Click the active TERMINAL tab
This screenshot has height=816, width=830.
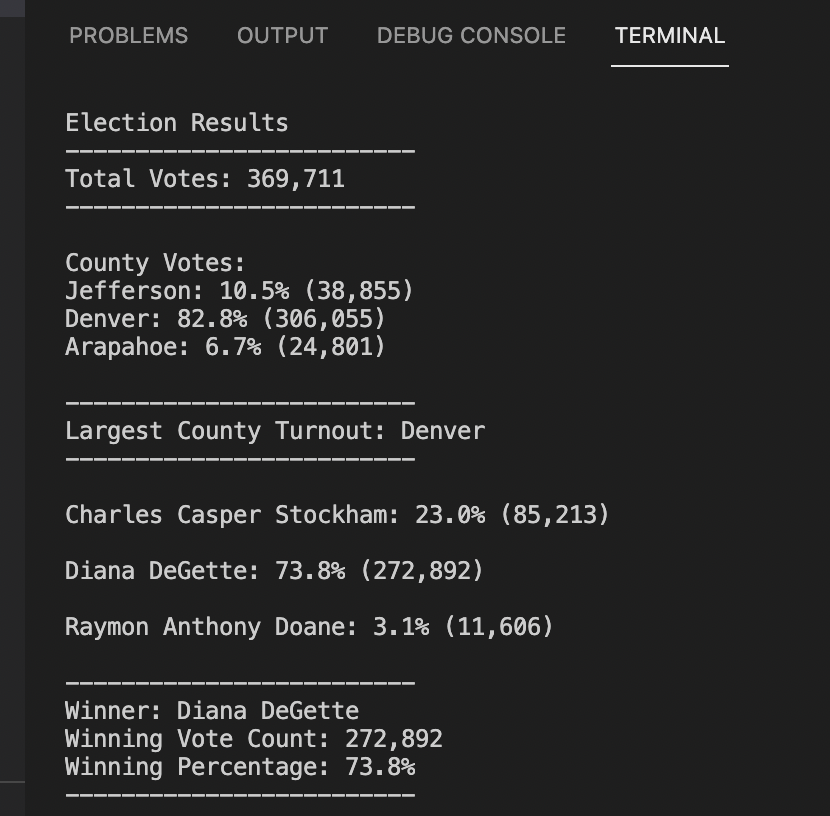(x=669, y=35)
